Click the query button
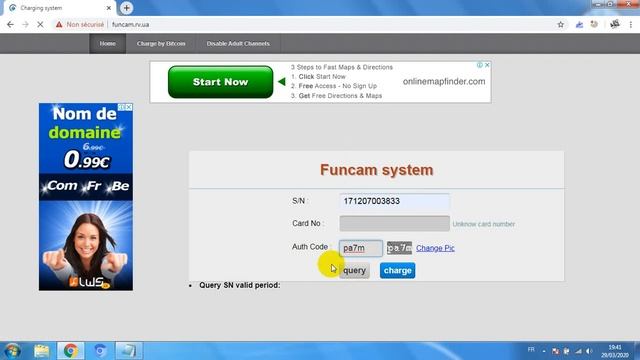The width and height of the screenshot is (640, 360). point(354,271)
